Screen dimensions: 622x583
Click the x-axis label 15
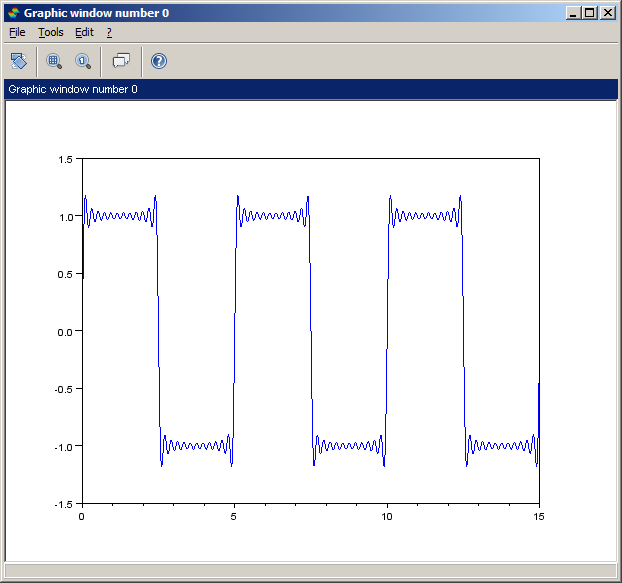pyautogui.click(x=539, y=516)
